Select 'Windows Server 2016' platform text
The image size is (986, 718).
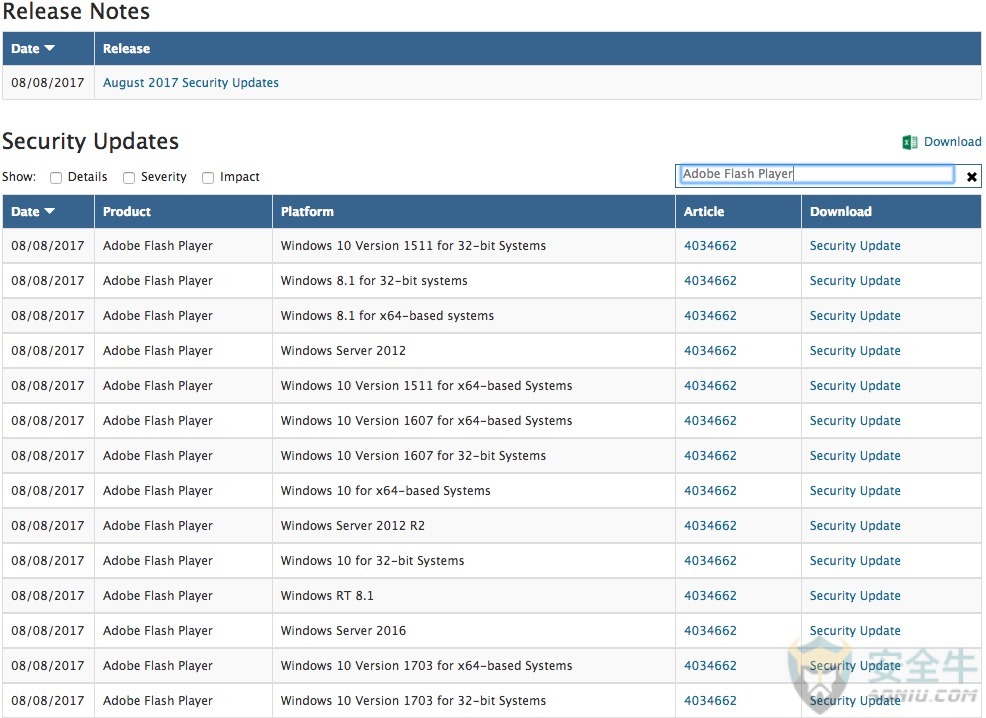tap(343, 631)
